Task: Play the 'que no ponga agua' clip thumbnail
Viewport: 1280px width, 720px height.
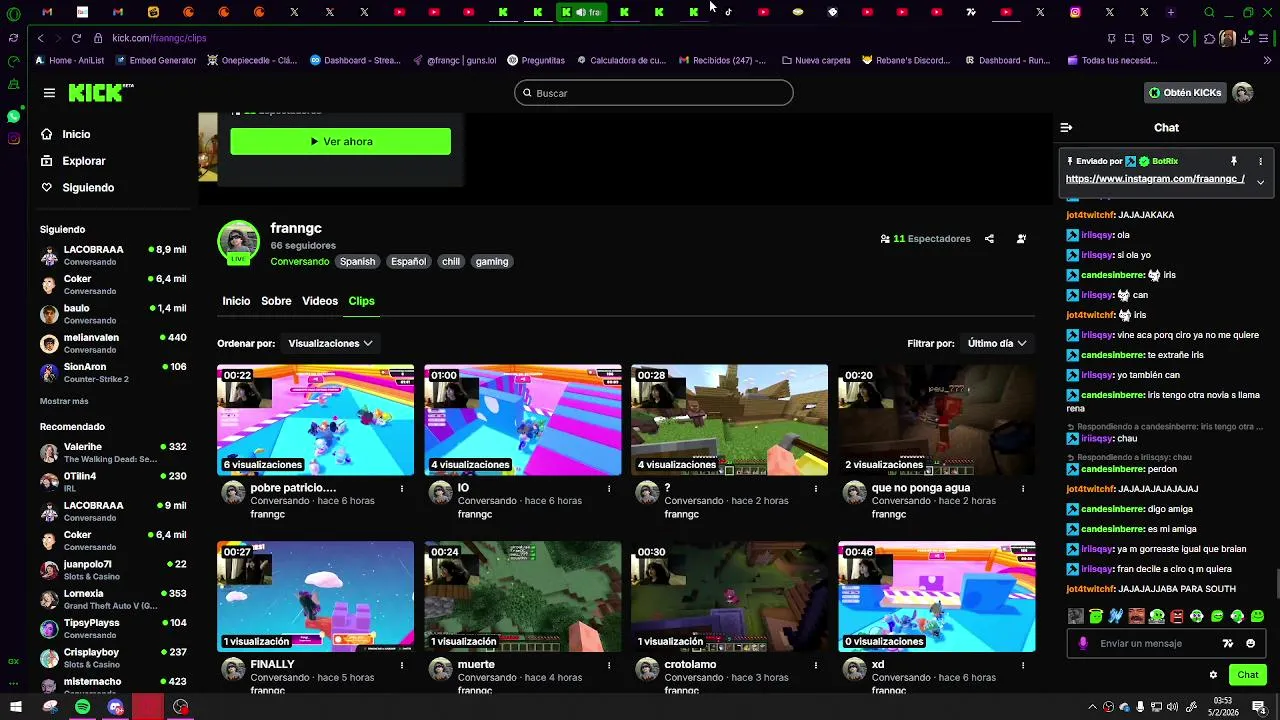Action: coord(937,420)
